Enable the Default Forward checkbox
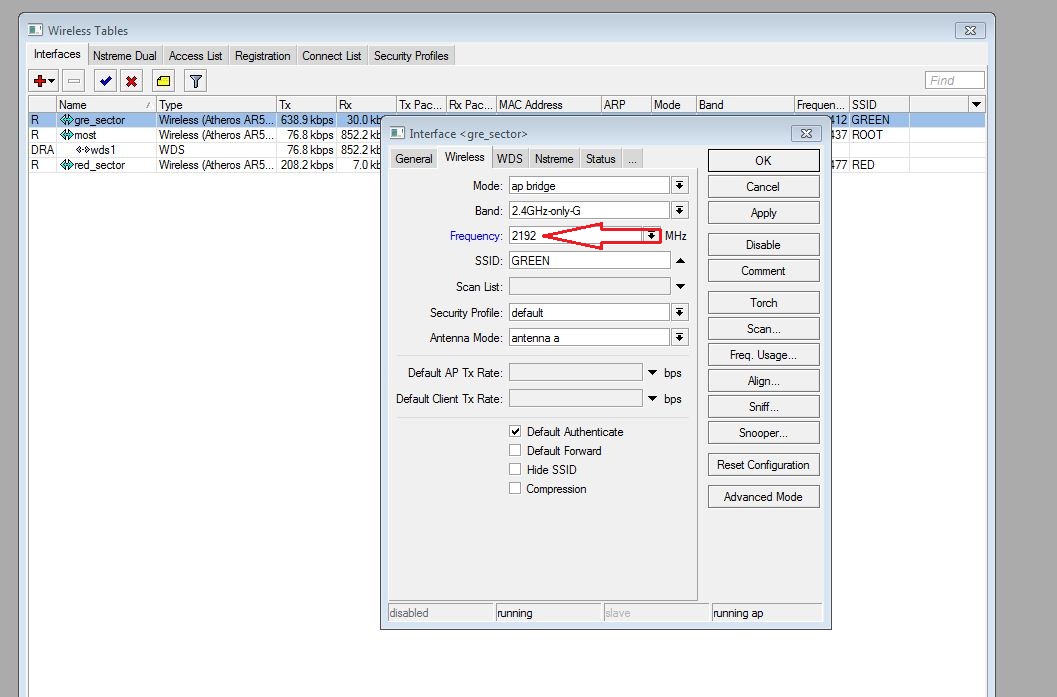Viewport: 1057px width, 697px height. point(515,451)
